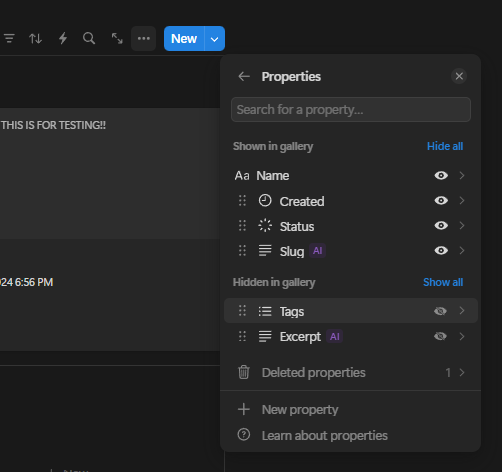Click the AI badge next to Slug
This screenshot has width=502, height=472.
point(318,251)
